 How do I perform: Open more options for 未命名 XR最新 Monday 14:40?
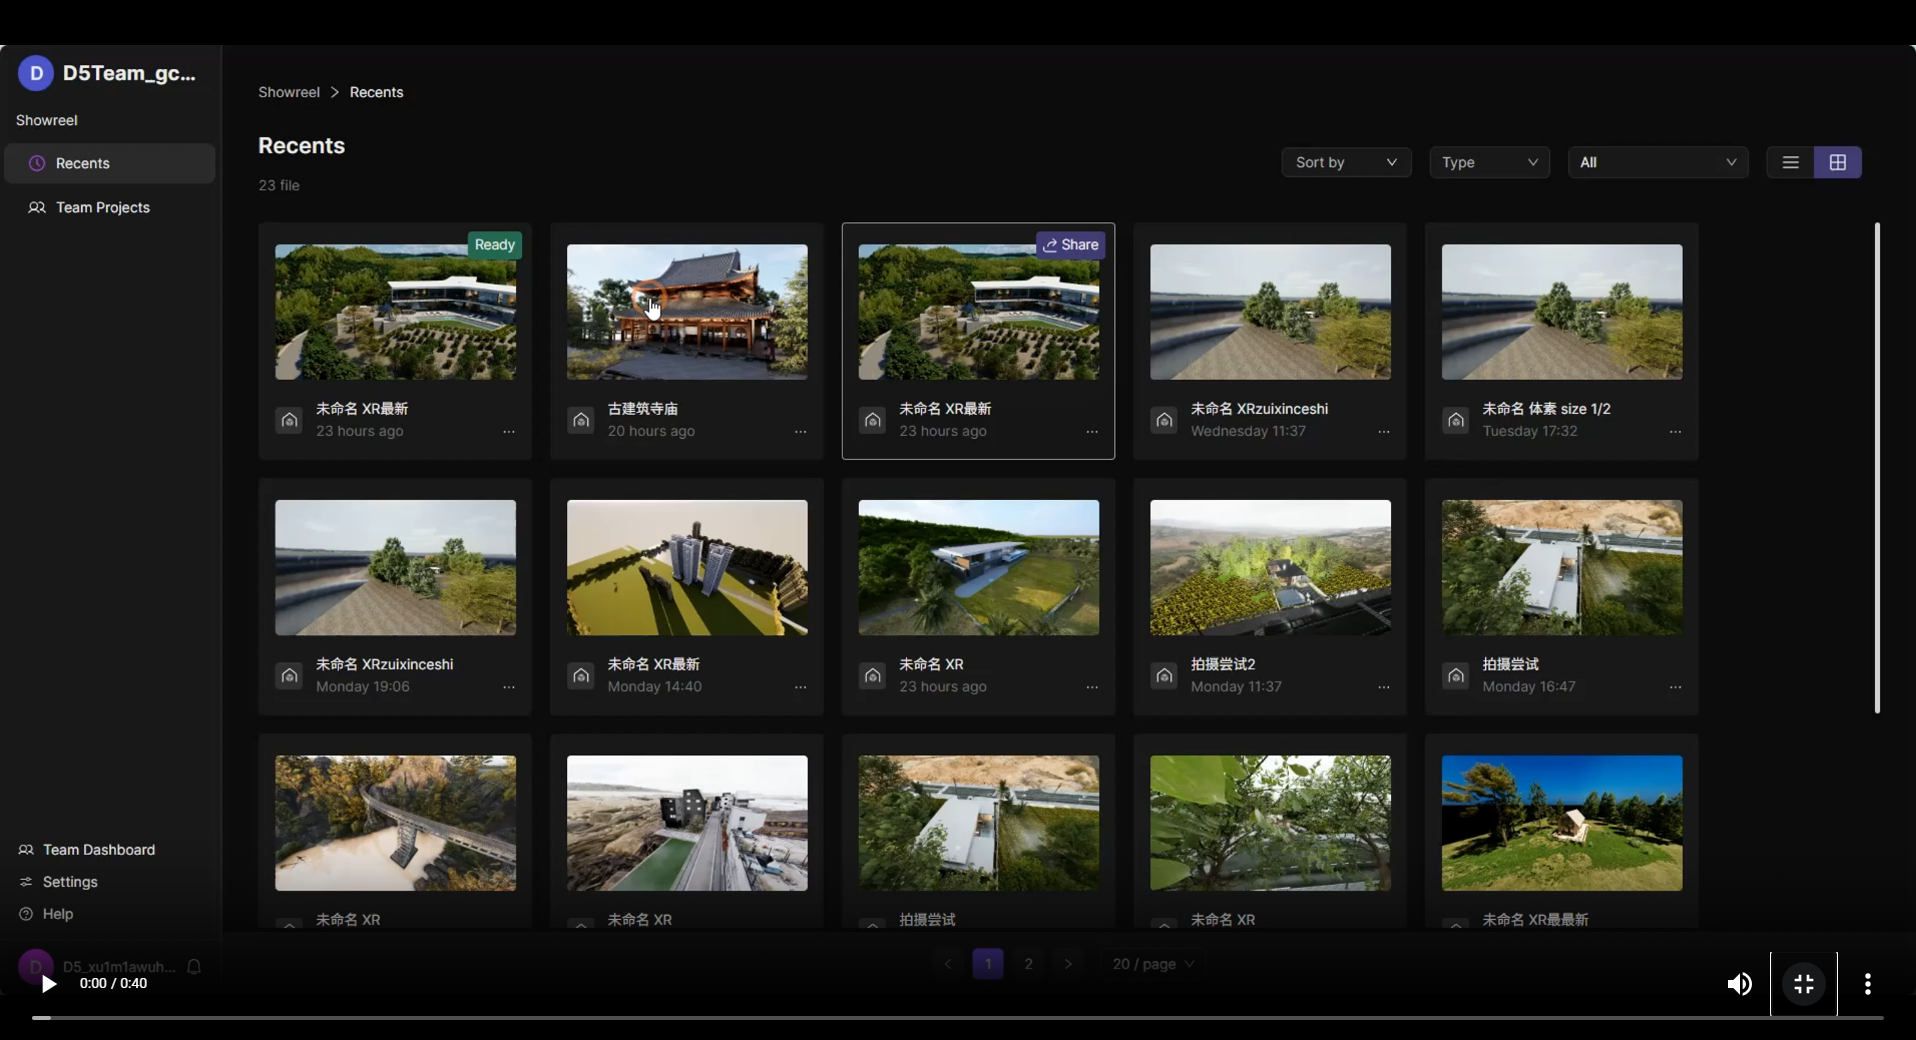(800, 687)
